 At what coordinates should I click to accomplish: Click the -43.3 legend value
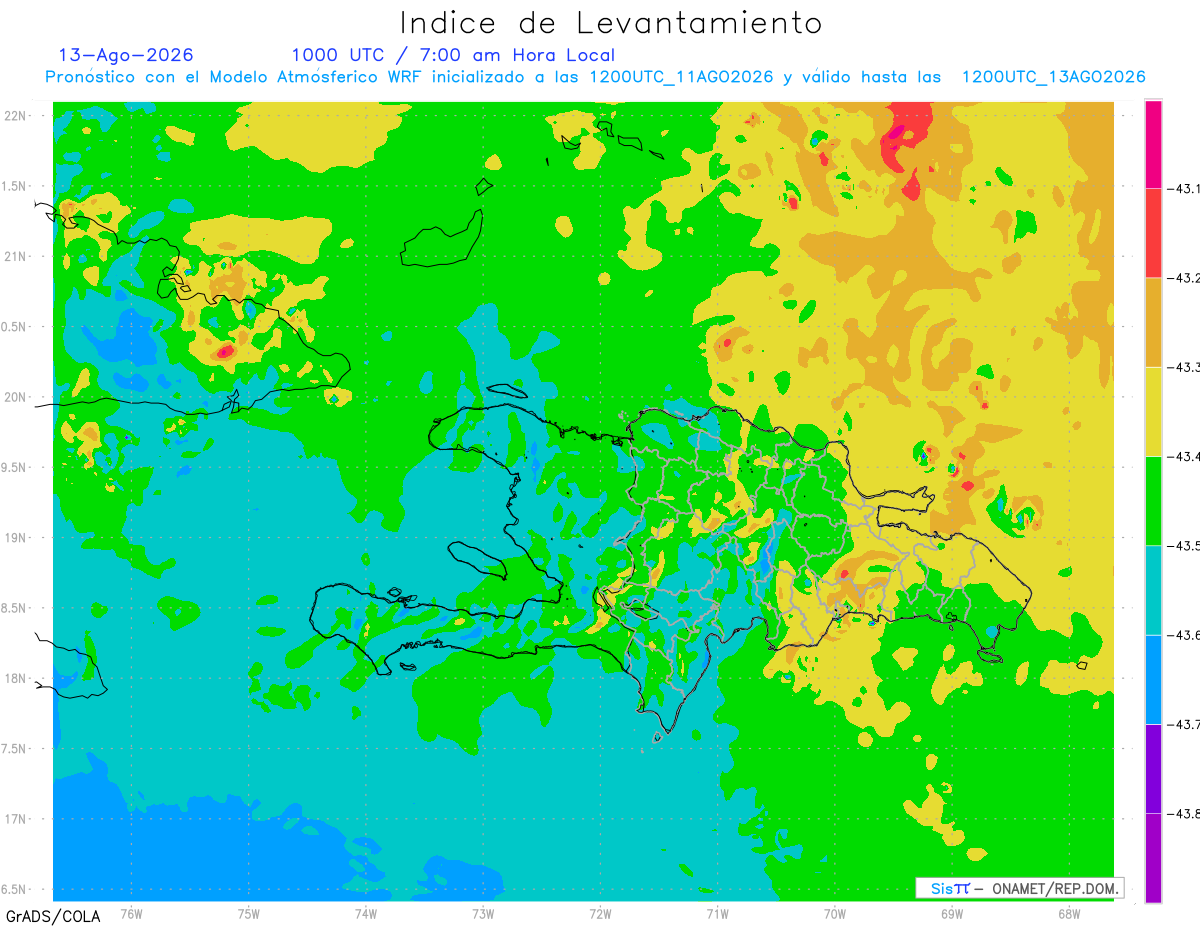coord(1183,367)
